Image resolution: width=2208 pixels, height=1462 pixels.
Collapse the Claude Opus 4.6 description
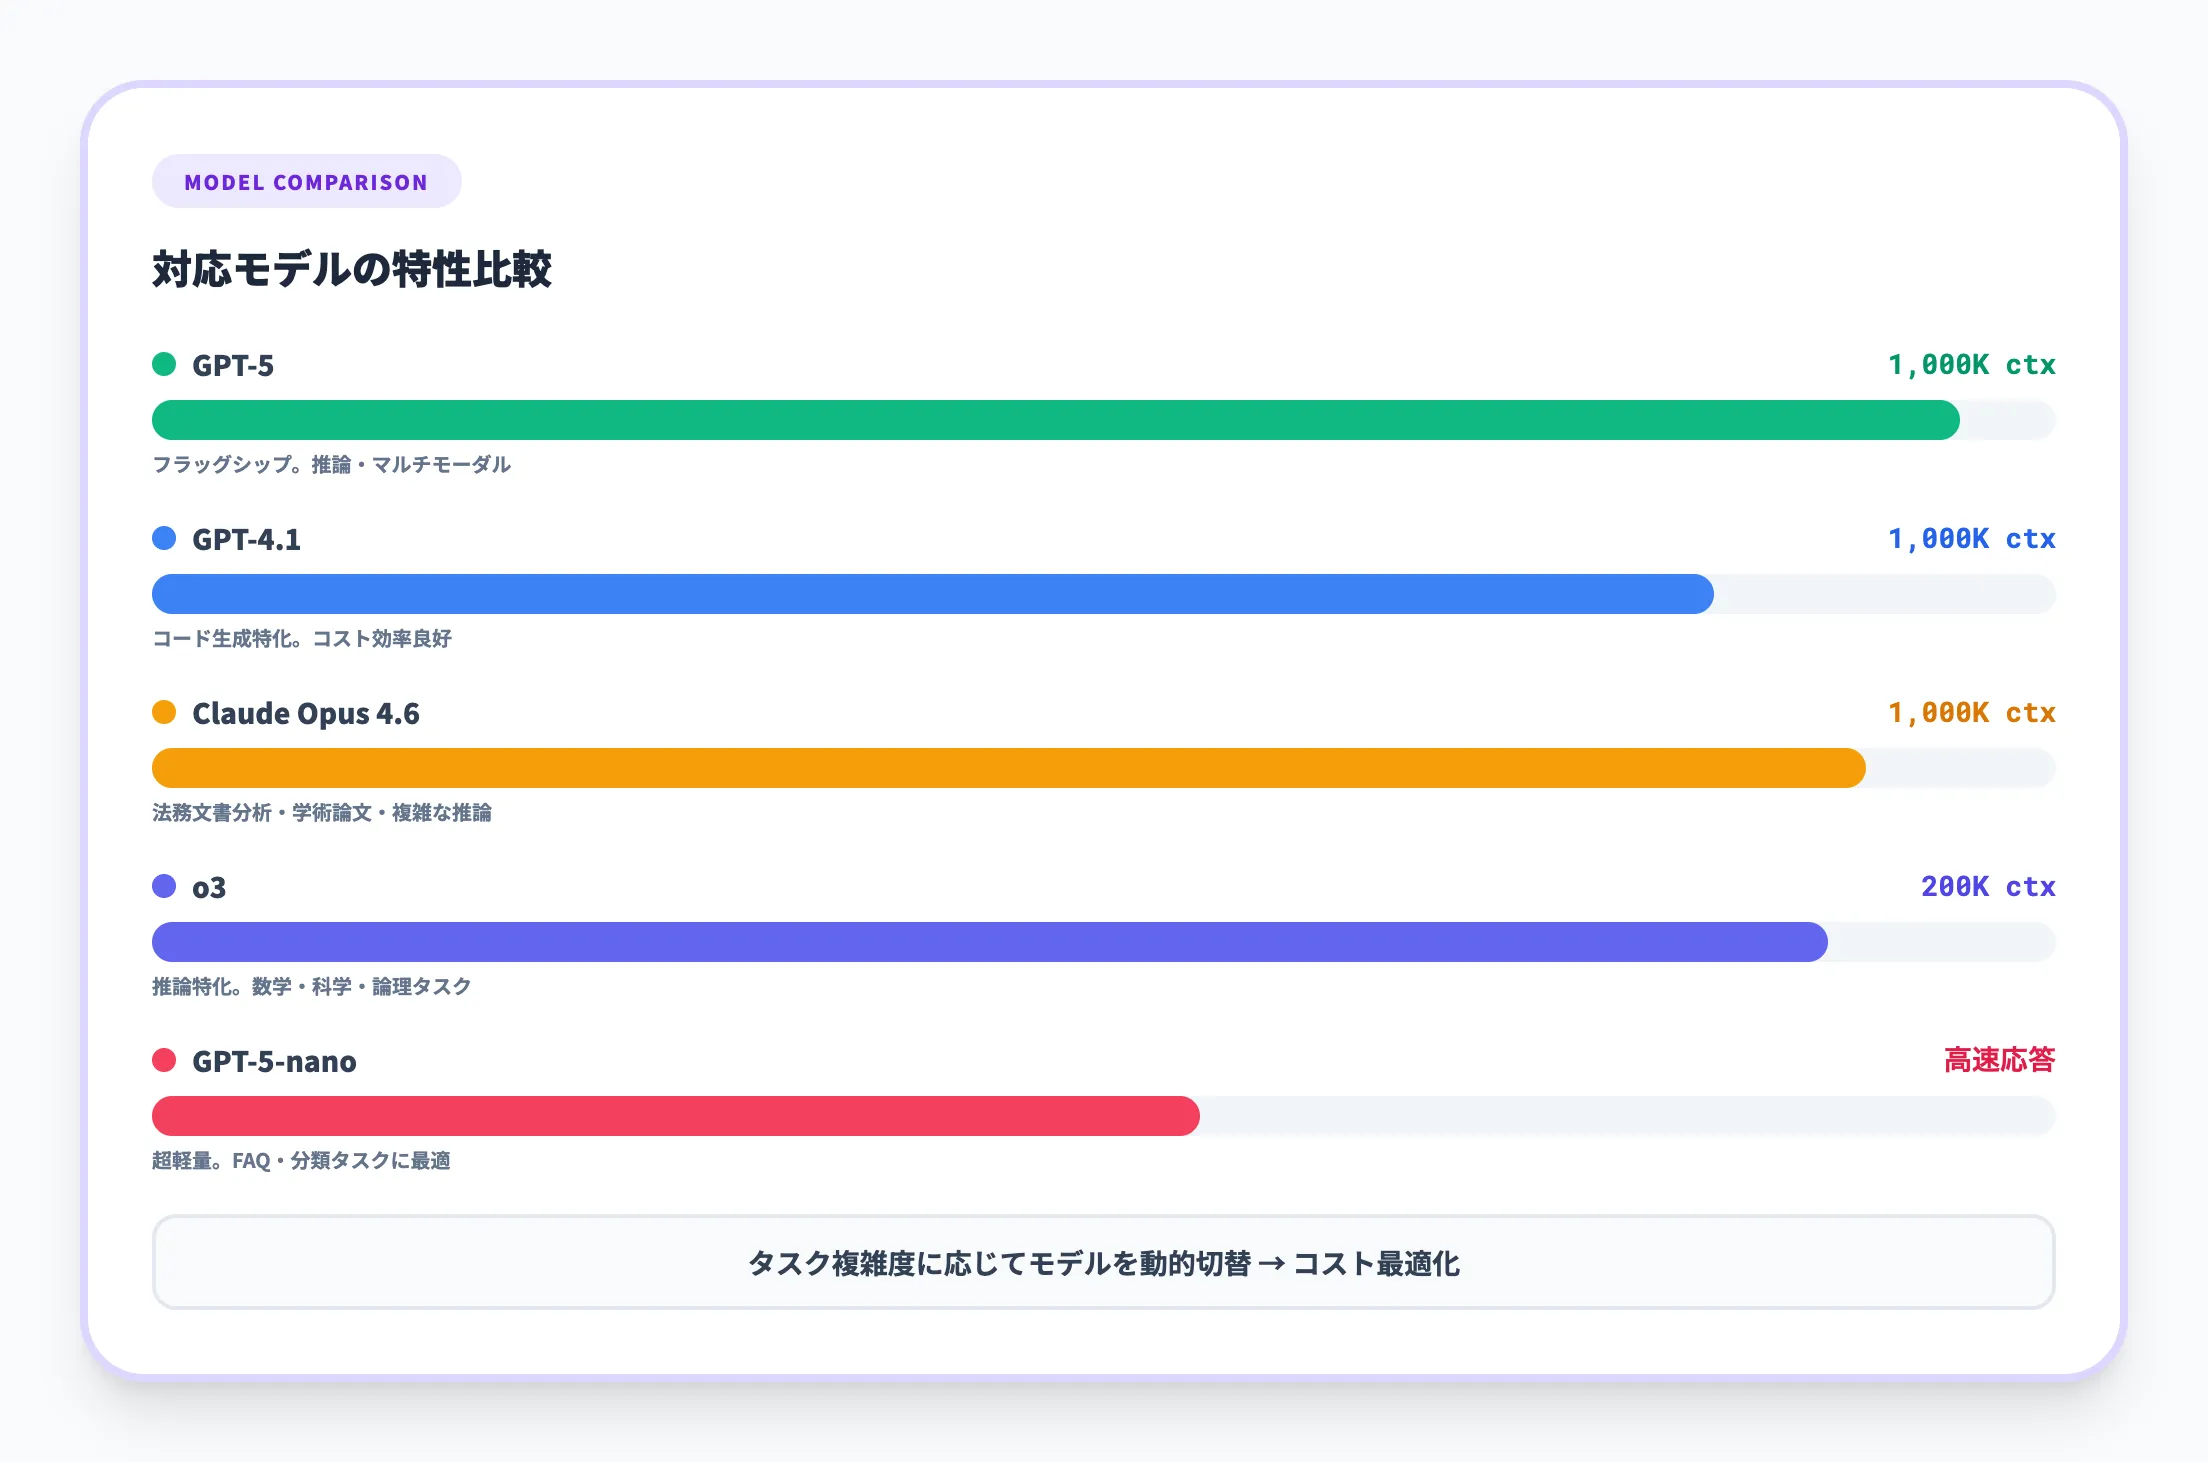[x=326, y=813]
